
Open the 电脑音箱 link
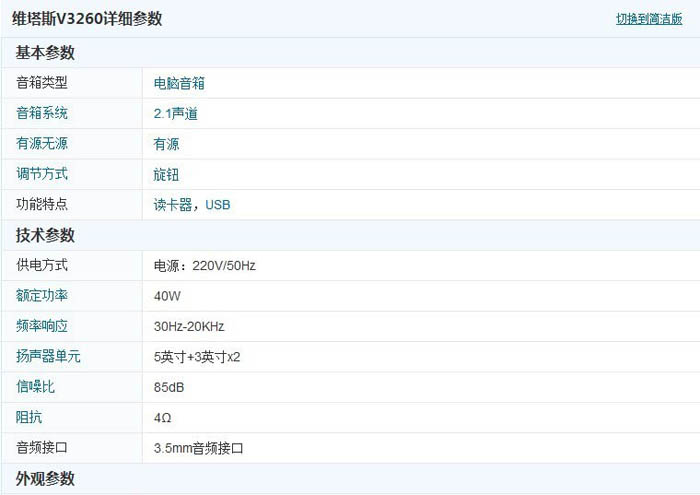(179, 83)
